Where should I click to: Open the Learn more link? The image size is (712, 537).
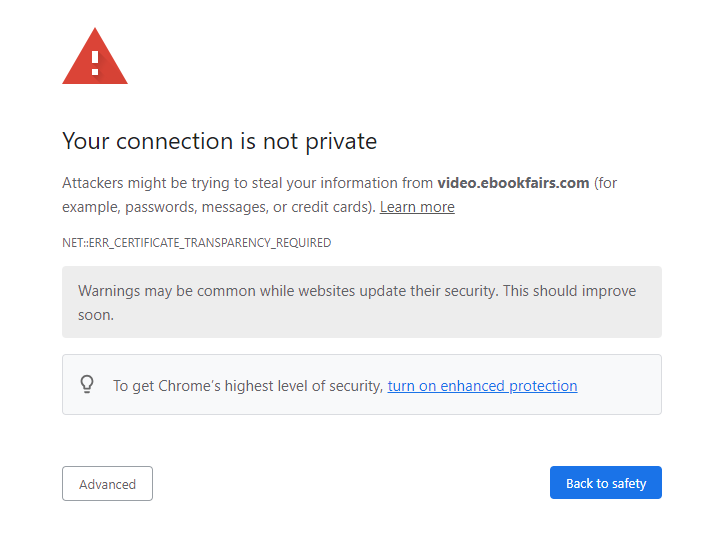[x=417, y=207]
